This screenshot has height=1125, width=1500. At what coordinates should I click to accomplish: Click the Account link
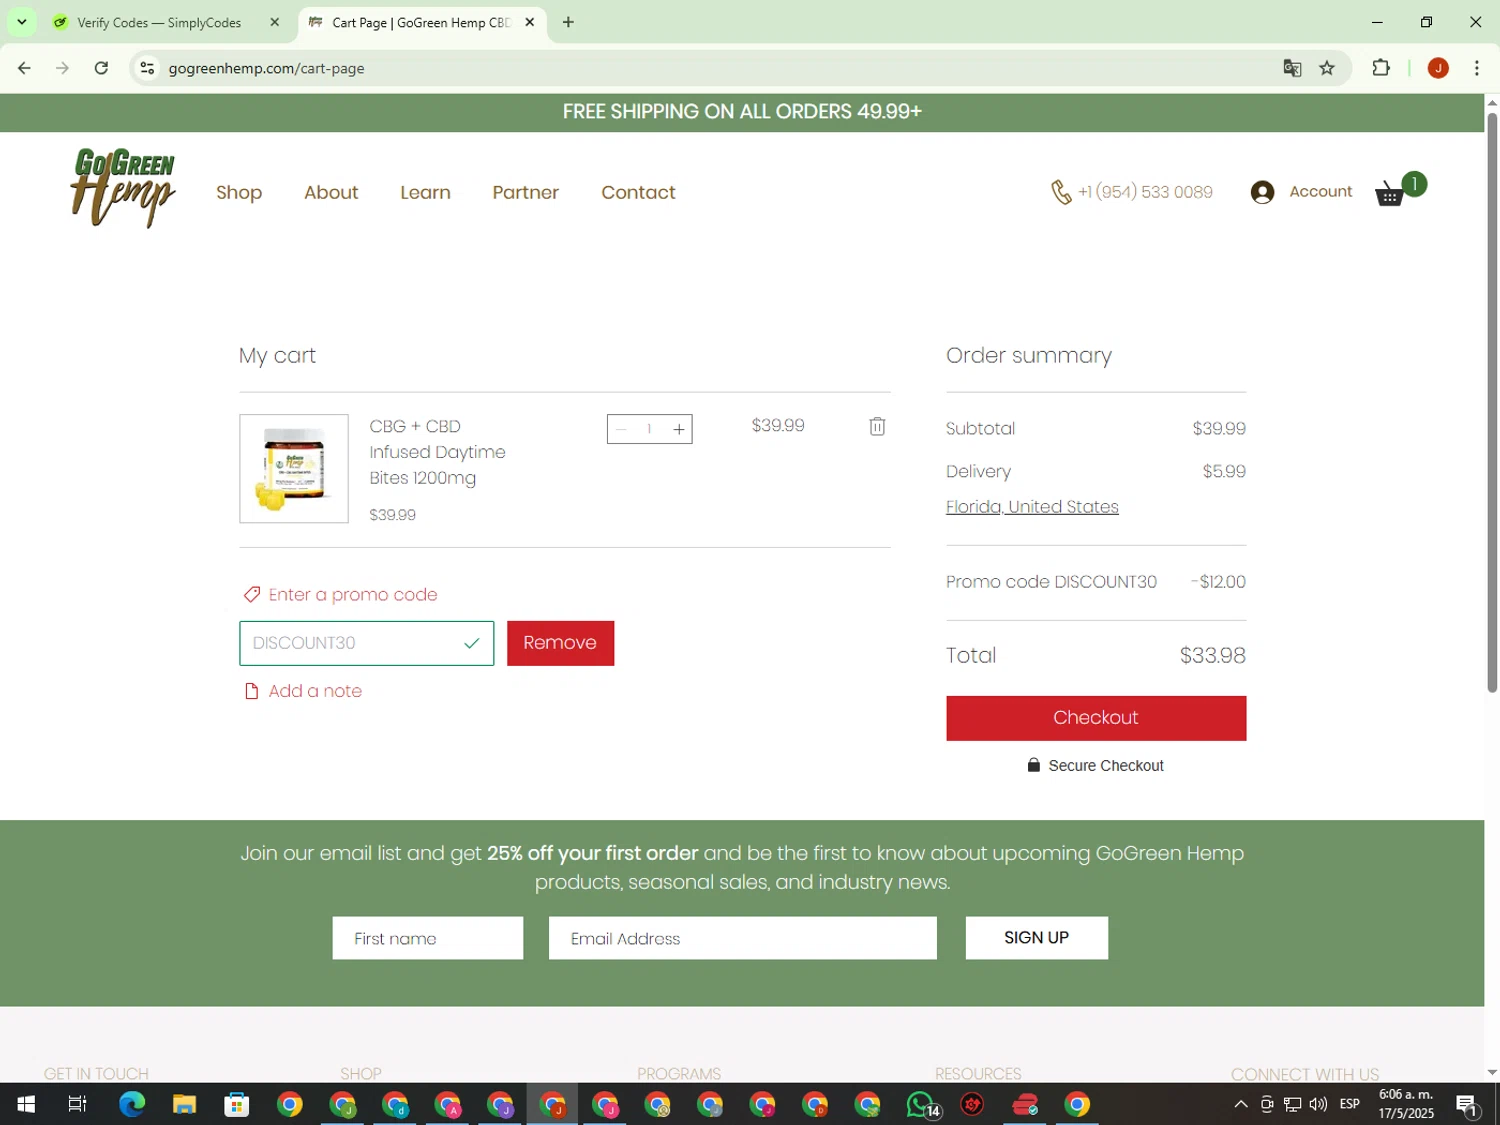coord(1320,192)
